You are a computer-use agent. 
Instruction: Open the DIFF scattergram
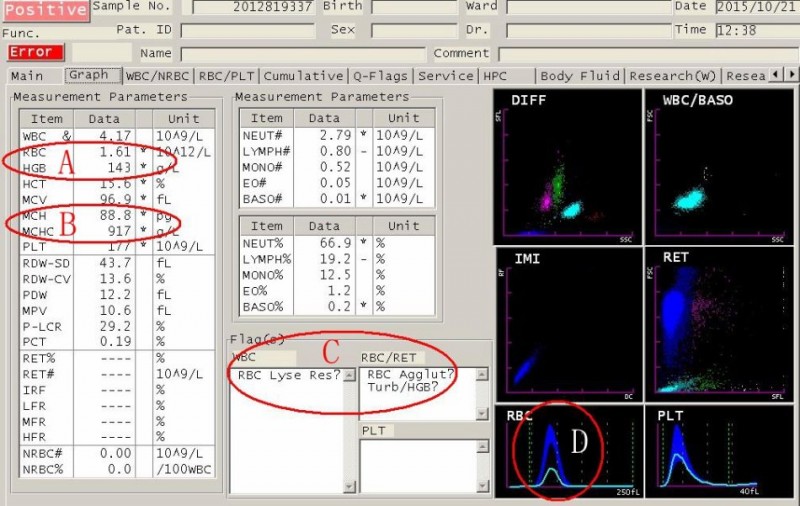click(x=568, y=167)
